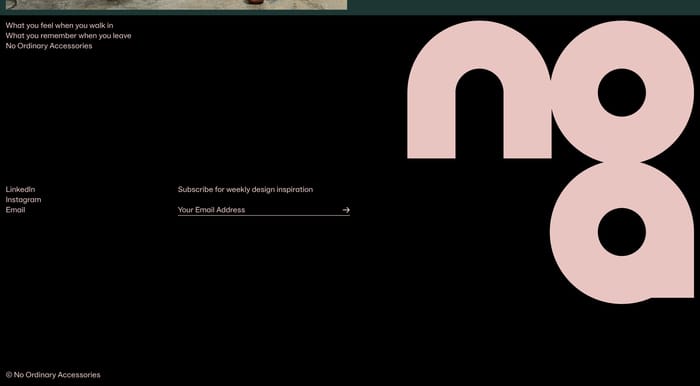This screenshot has height=386, width=700.
Task: Select text 'What you remember when you leave'
Action: pyautogui.click(x=68, y=36)
